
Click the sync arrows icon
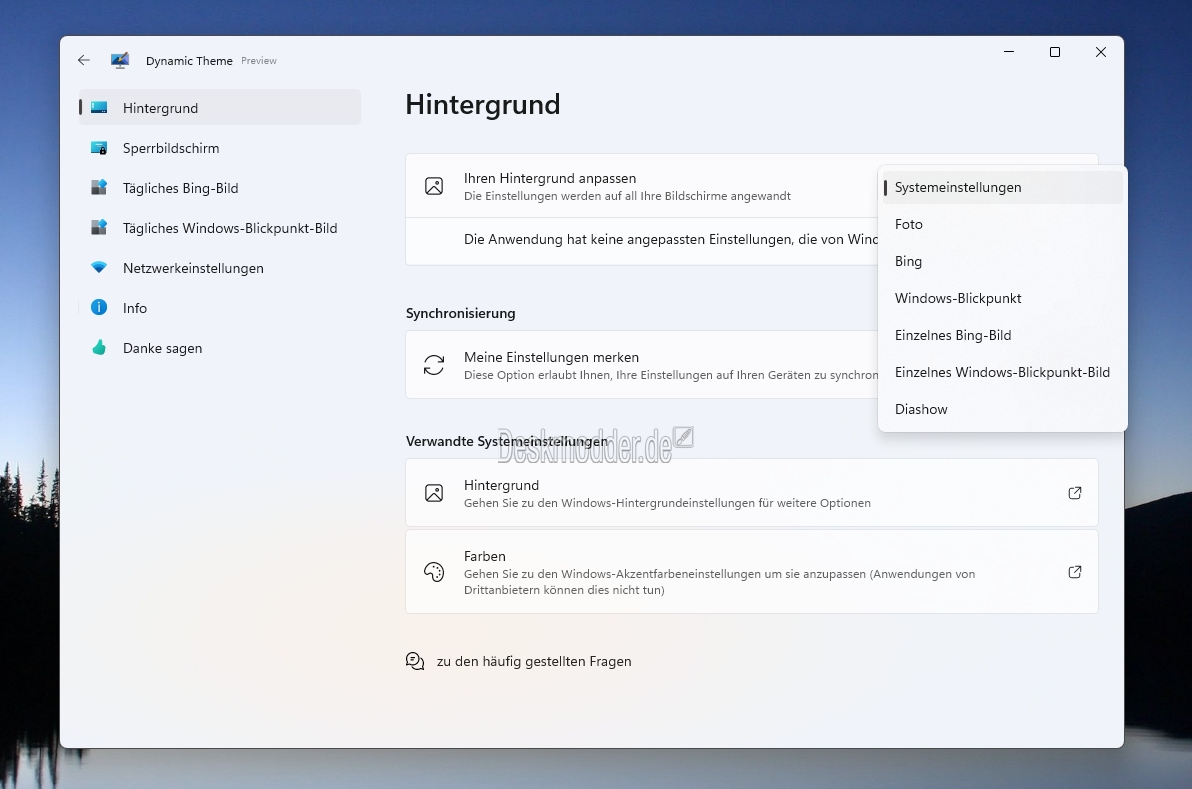pyautogui.click(x=434, y=365)
